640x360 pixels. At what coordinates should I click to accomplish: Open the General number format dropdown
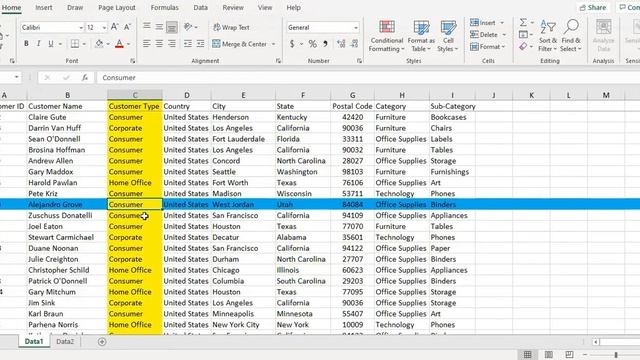tap(356, 27)
